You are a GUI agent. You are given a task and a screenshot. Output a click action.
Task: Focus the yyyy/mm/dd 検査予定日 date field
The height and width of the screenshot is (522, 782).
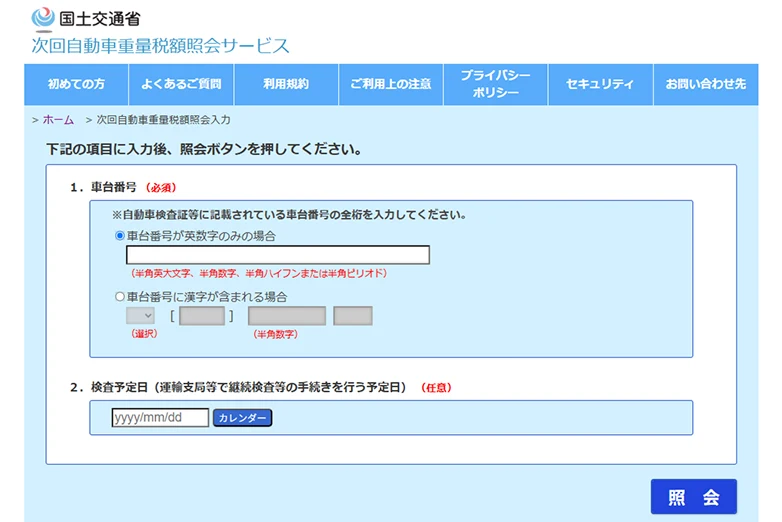tap(160, 417)
